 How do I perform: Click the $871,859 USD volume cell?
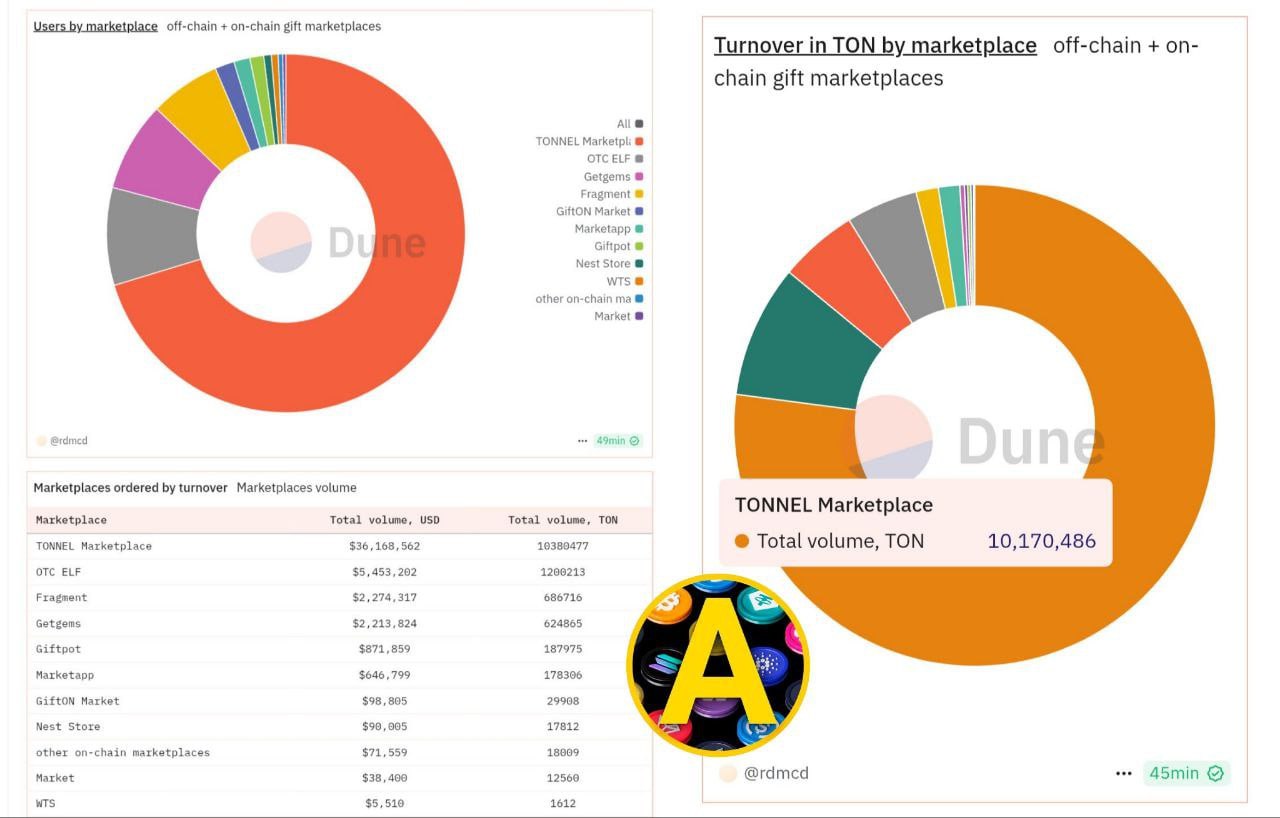pyautogui.click(x=385, y=649)
